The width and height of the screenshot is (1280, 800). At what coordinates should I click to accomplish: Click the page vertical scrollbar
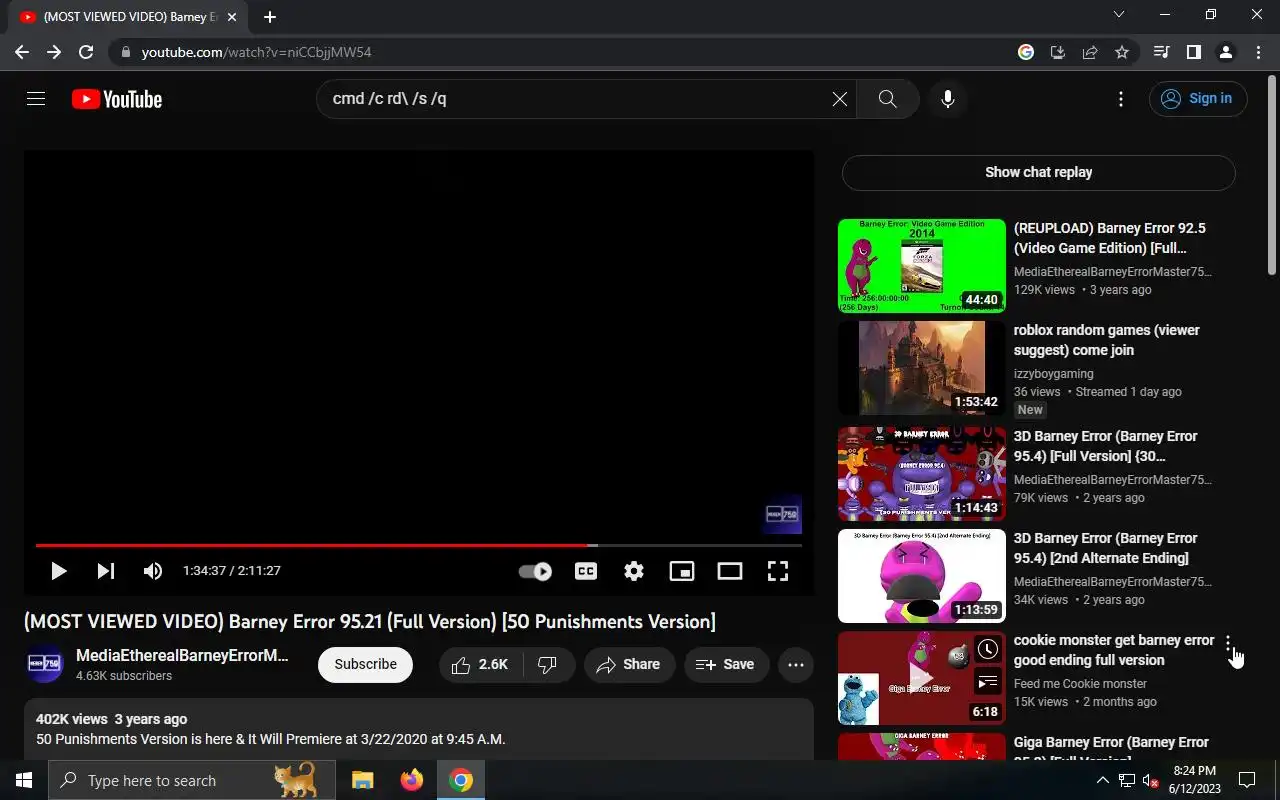(x=1272, y=173)
